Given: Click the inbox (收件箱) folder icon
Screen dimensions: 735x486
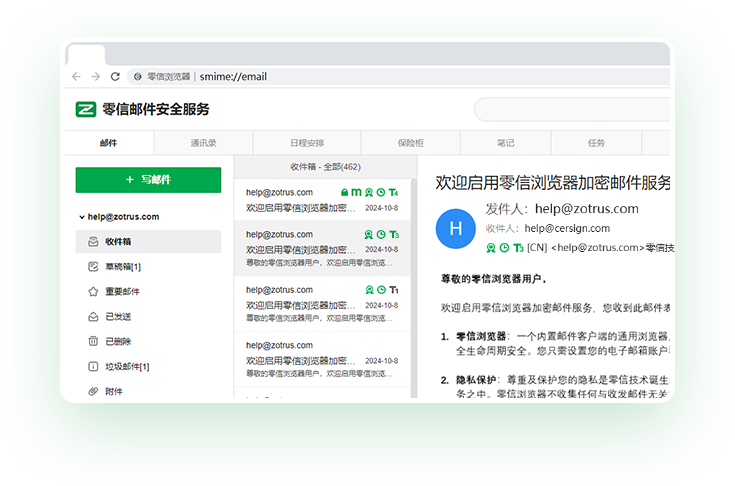Looking at the screenshot, I should 93,242.
